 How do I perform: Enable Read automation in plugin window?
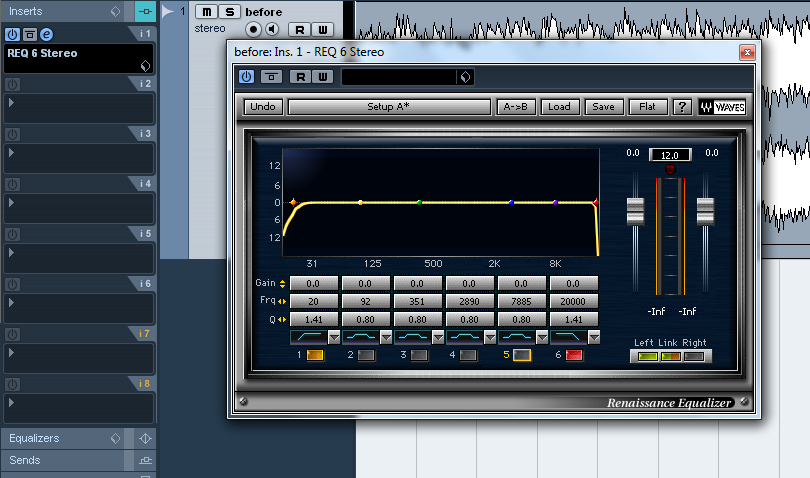click(300, 77)
